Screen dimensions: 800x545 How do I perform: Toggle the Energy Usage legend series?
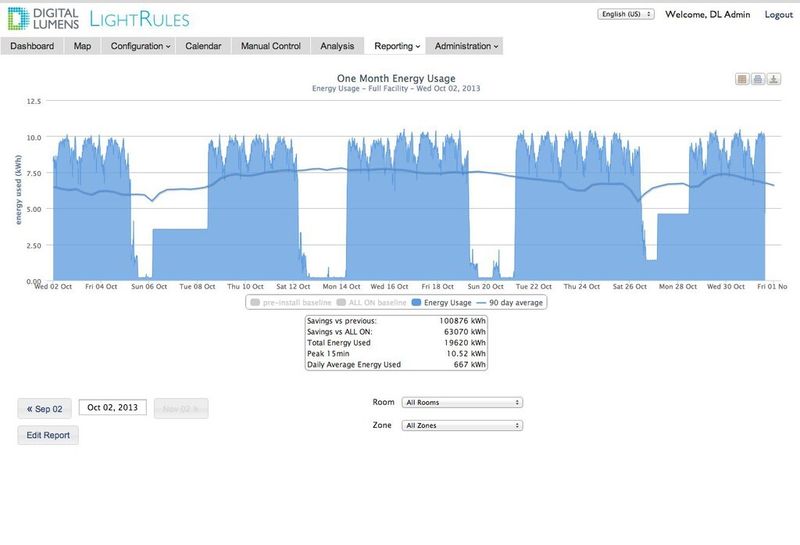click(x=442, y=303)
